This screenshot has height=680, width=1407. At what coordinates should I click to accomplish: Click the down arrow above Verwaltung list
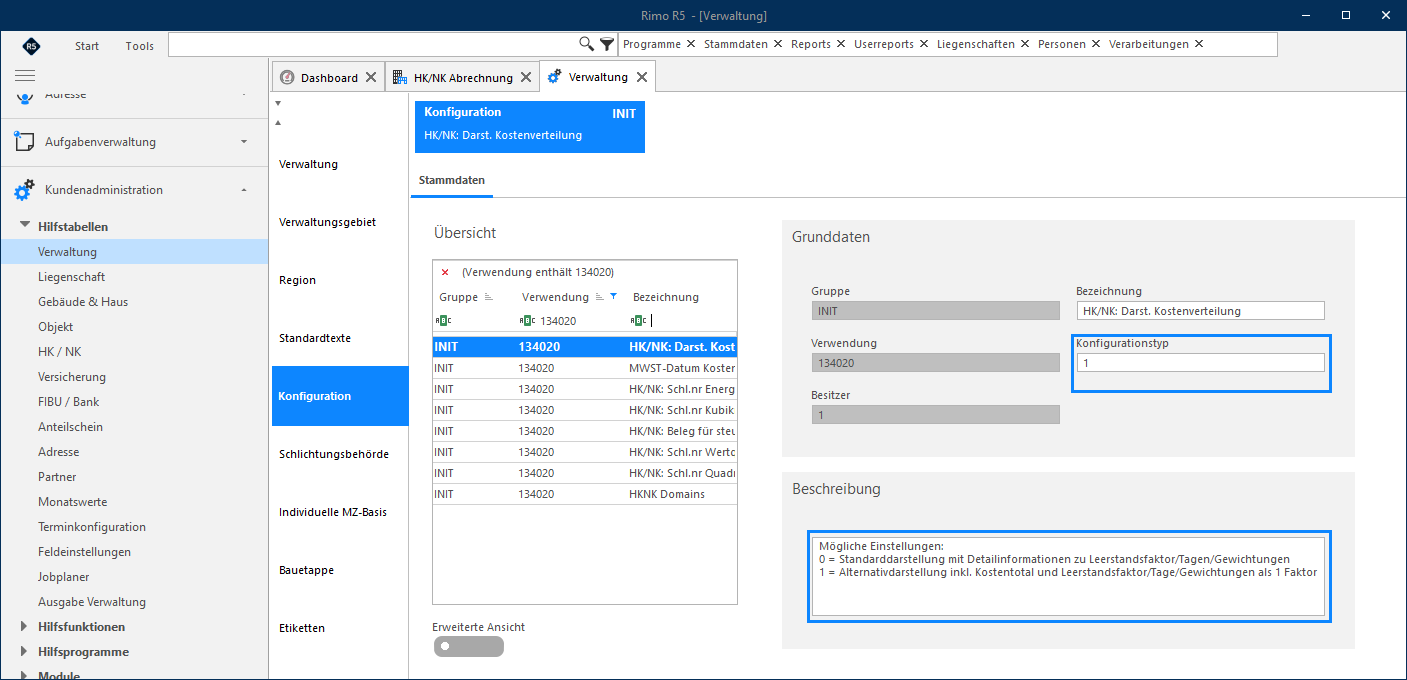point(279,103)
